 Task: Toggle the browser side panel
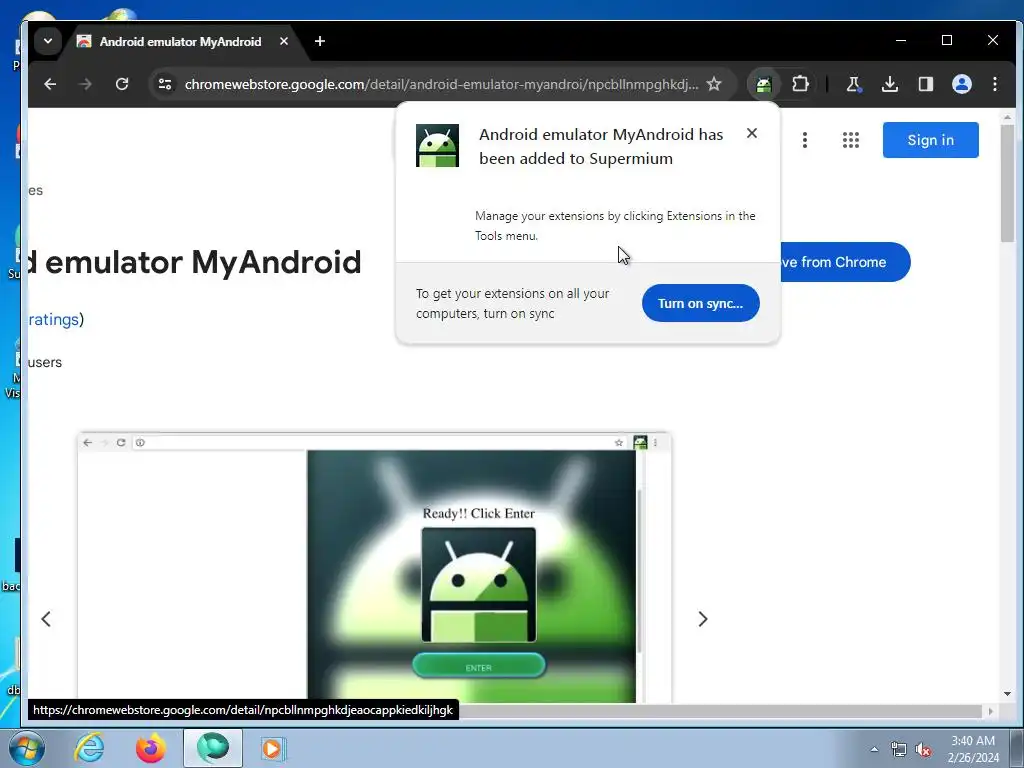[x=925, y=84]
